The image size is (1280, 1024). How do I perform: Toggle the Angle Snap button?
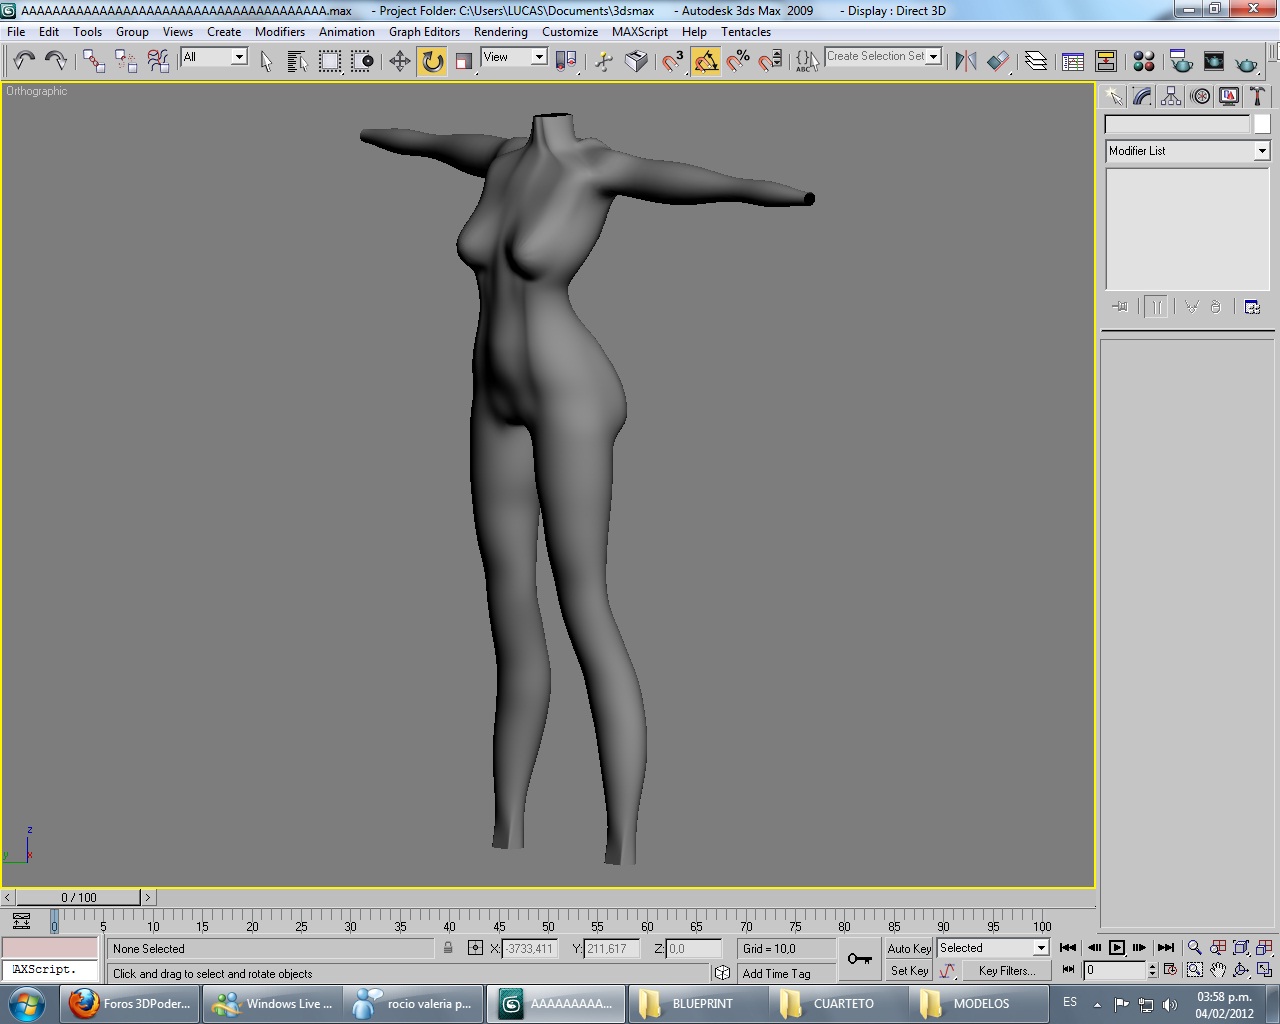(x=706, y=62)
